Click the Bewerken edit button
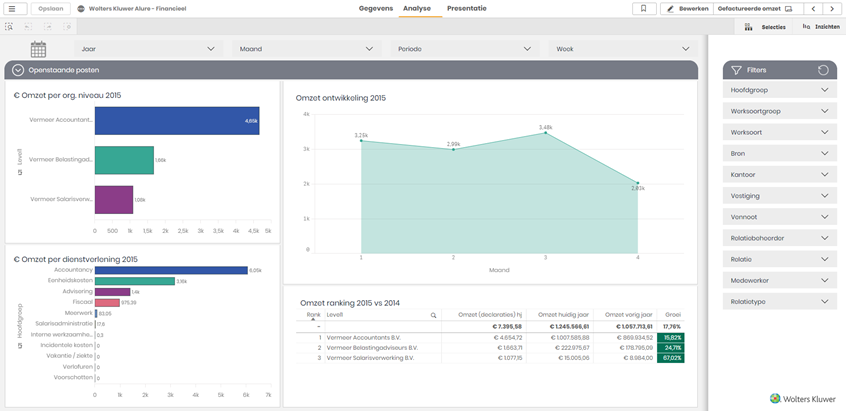The width and height of the screenshot is (846, 411). pos(687,9)
